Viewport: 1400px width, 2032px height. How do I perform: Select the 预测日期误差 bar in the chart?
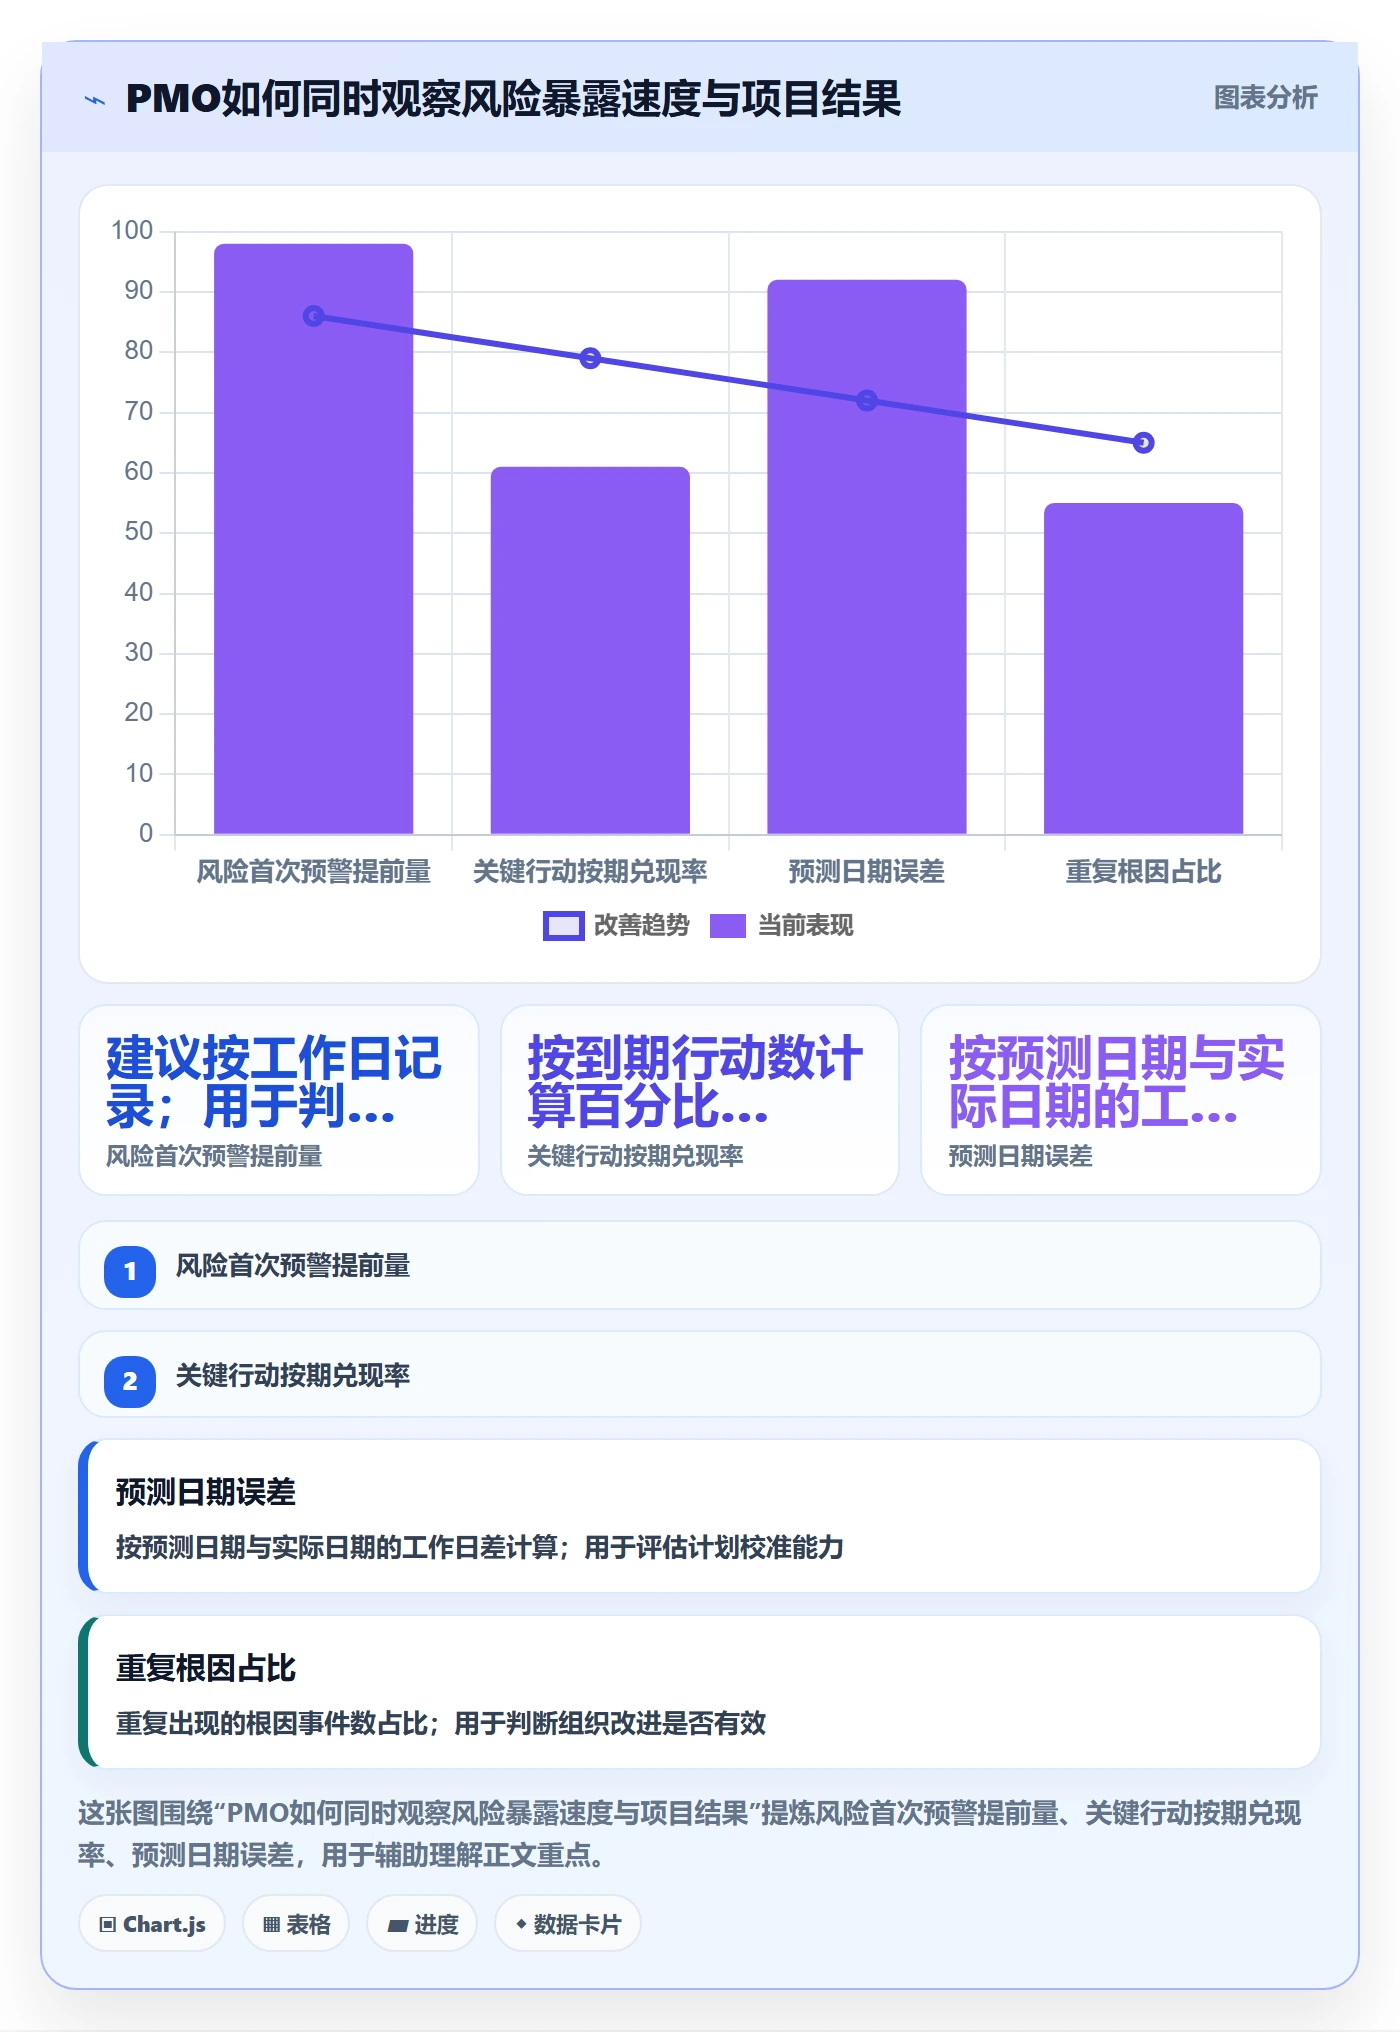coord(867,557)
